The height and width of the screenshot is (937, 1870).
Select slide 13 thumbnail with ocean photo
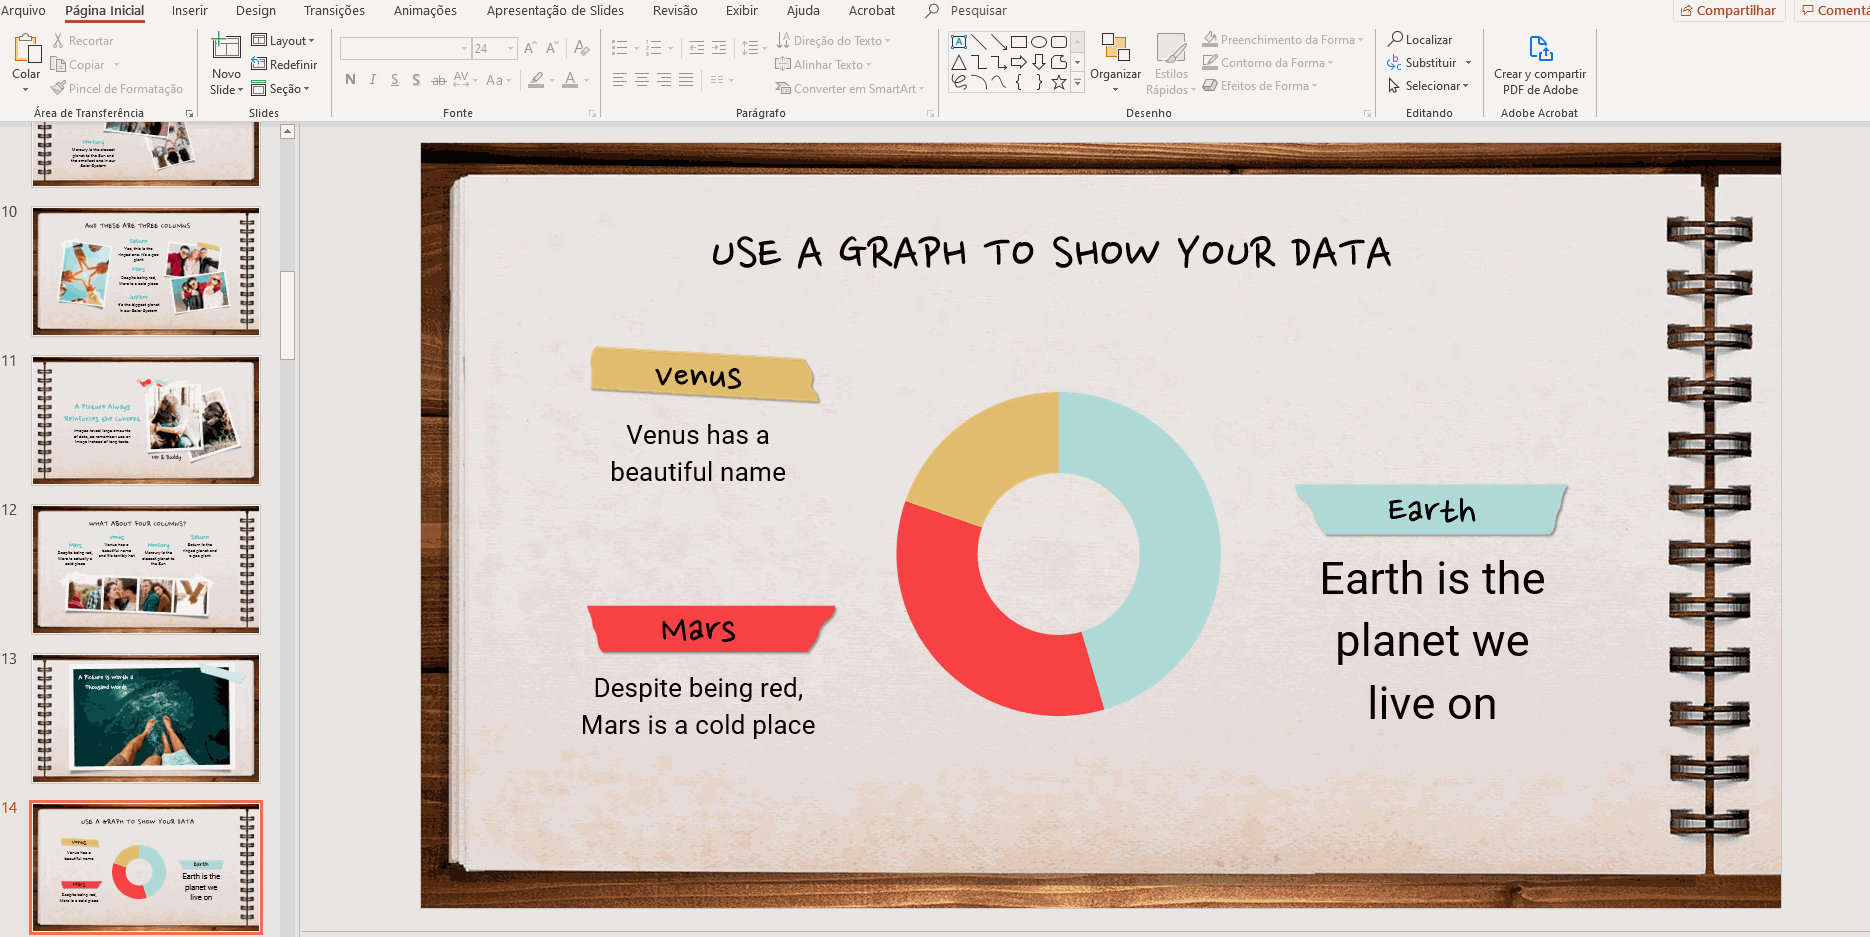click(146, 718)
